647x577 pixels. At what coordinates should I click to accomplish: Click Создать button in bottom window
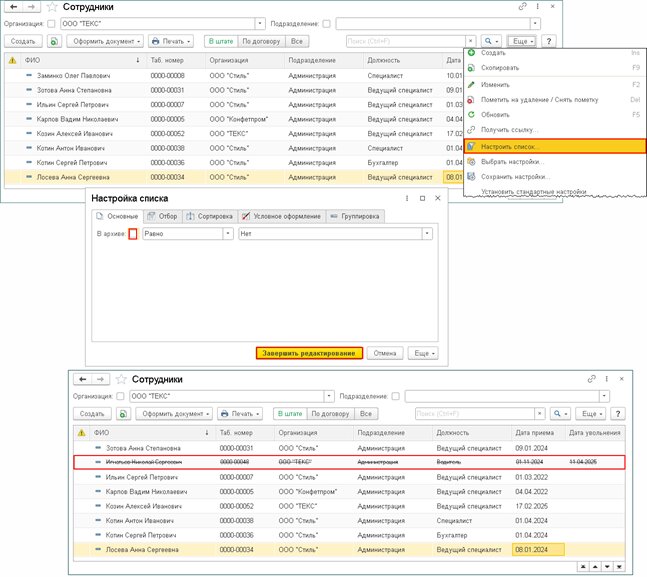[92, 414]
